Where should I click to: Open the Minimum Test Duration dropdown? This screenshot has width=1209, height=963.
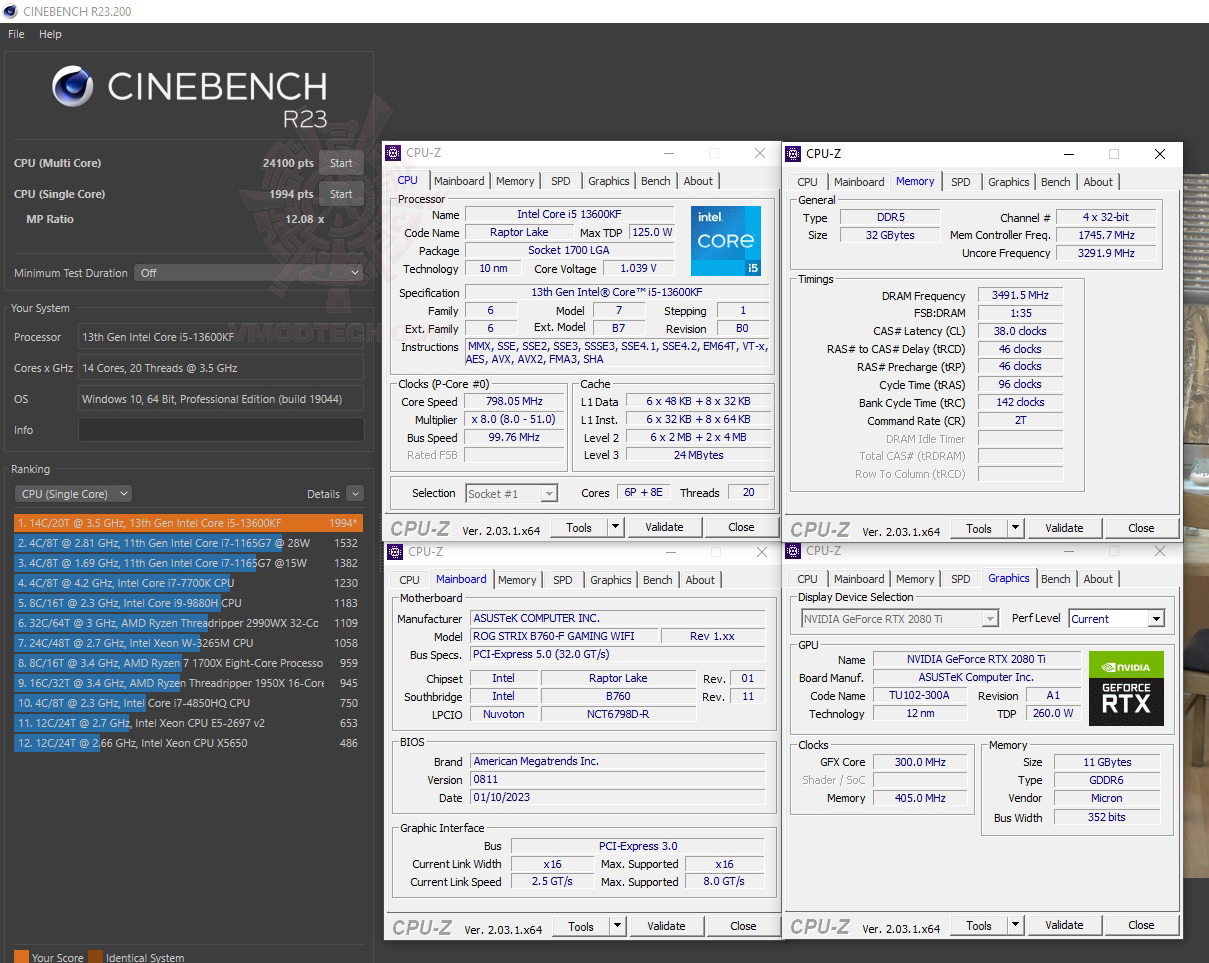click(x=249, y=272)
